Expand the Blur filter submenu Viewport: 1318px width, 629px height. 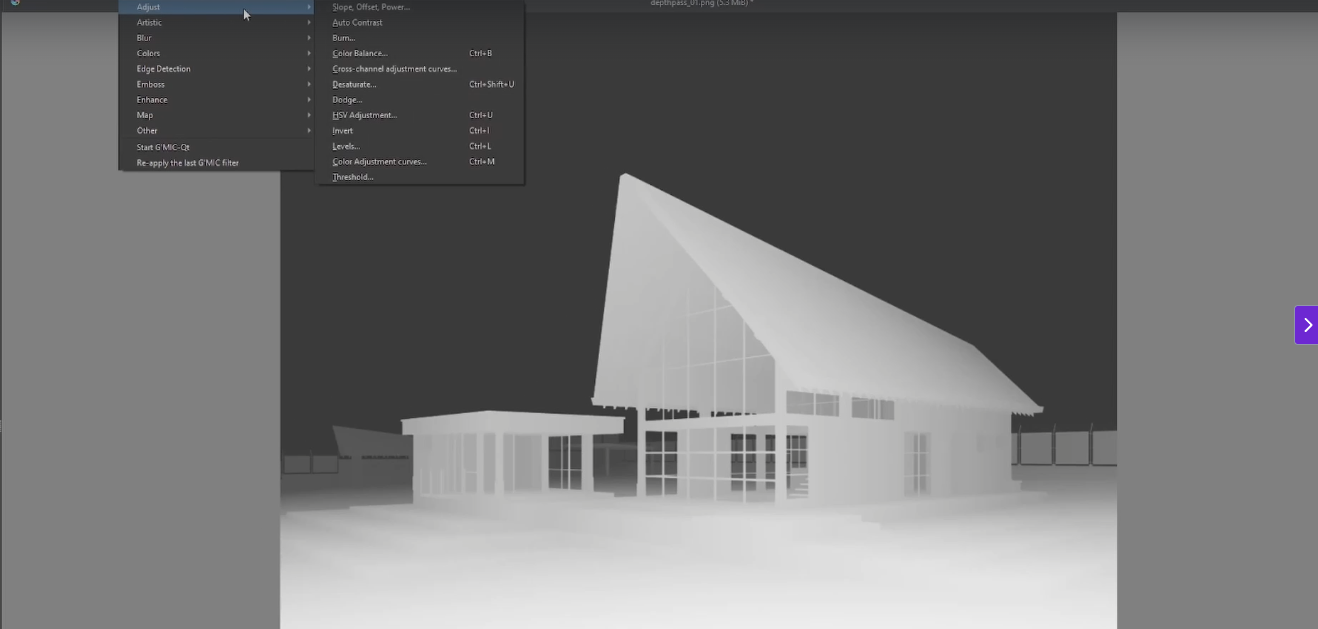144,38
